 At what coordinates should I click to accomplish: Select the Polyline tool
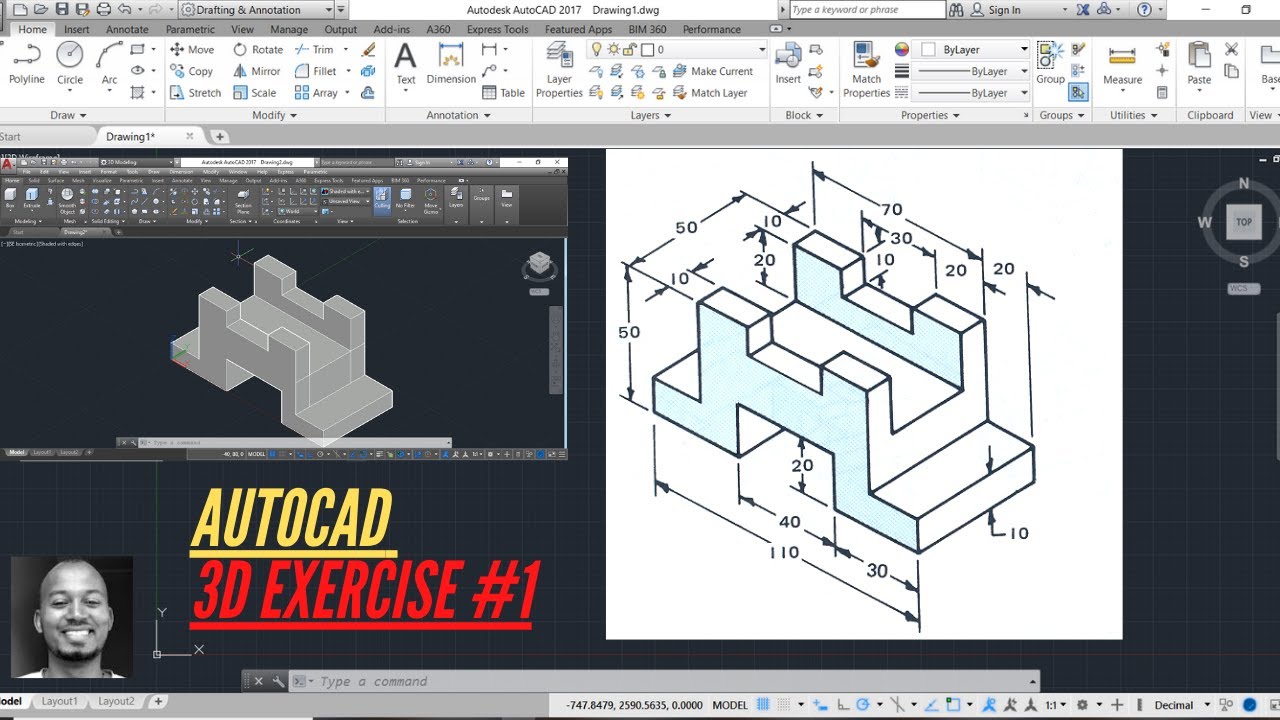(x=26, y=65)
